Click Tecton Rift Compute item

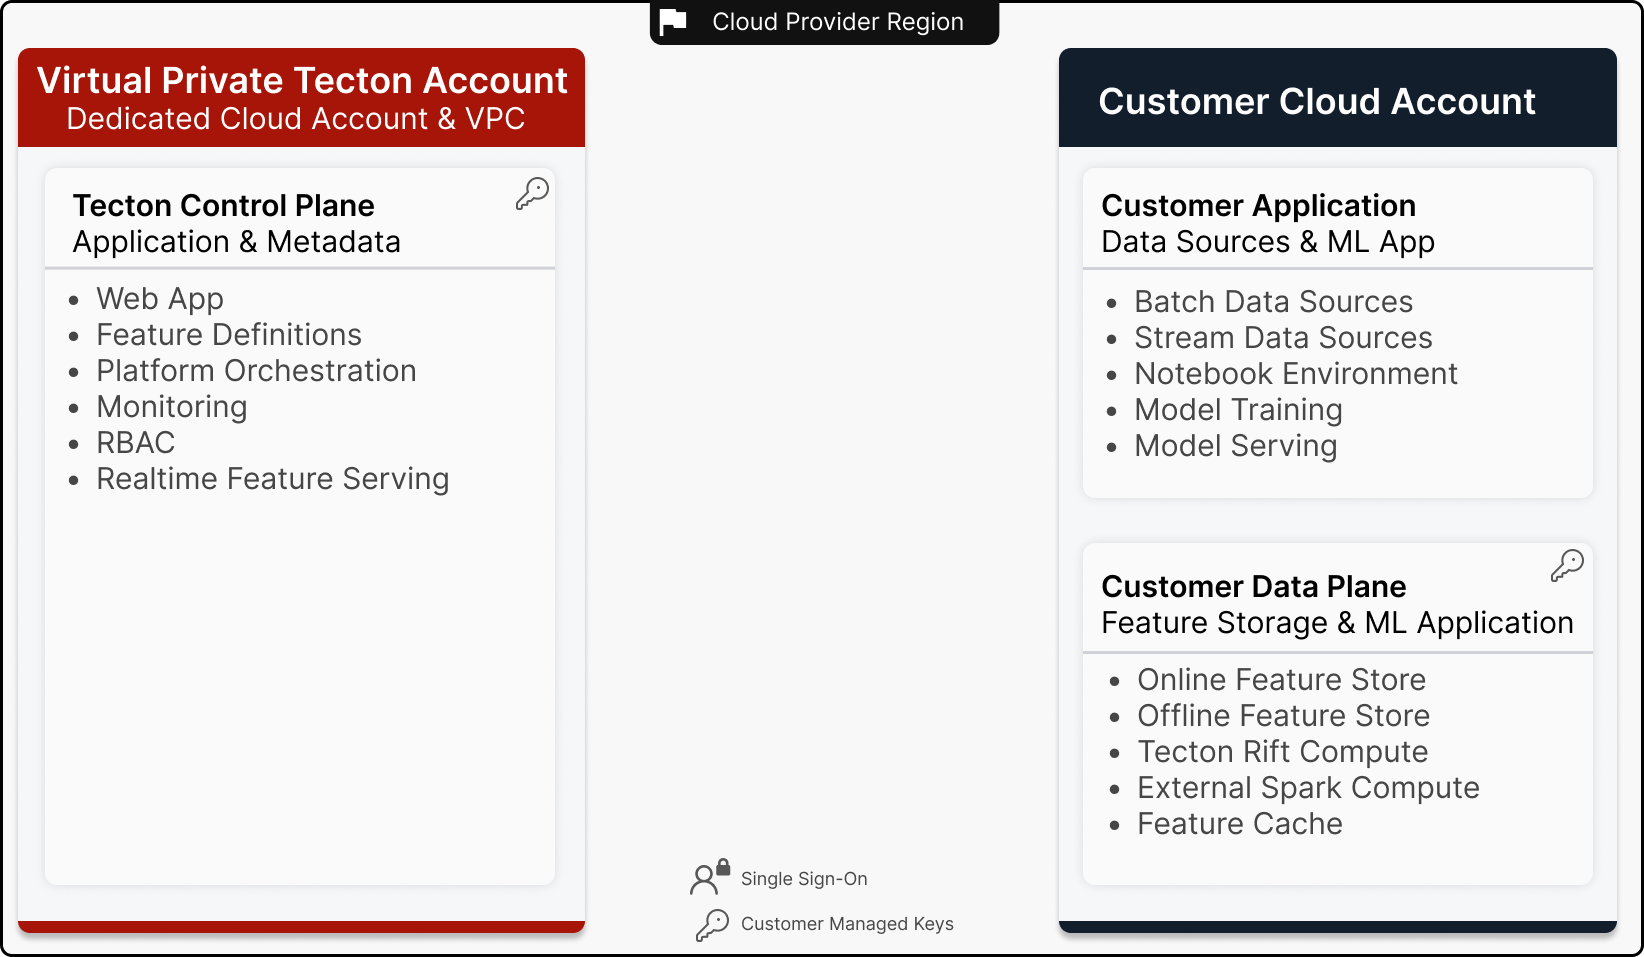[1283, 752]
